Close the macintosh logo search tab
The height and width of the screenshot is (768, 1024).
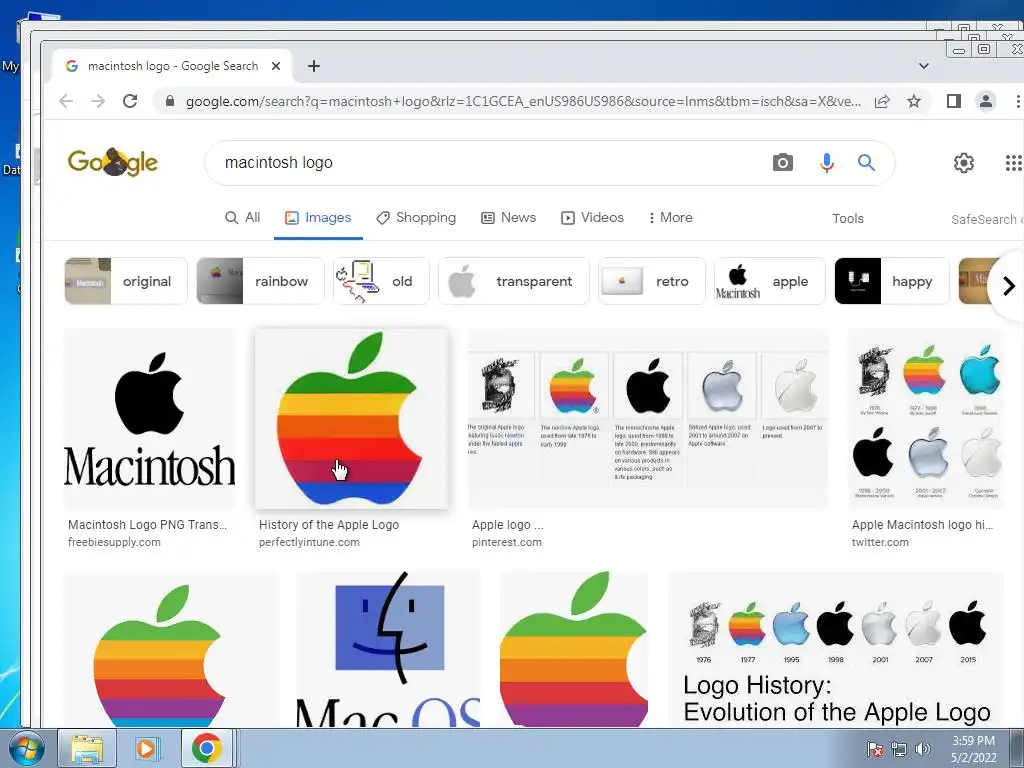276,66
